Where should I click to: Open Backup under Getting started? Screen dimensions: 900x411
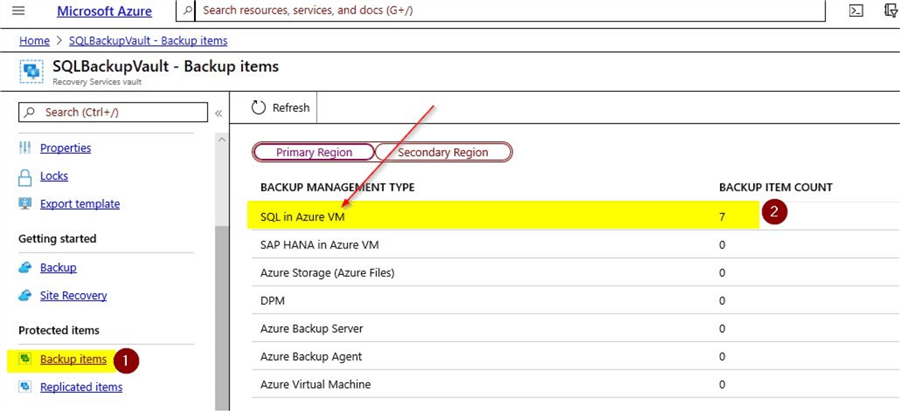58,267
